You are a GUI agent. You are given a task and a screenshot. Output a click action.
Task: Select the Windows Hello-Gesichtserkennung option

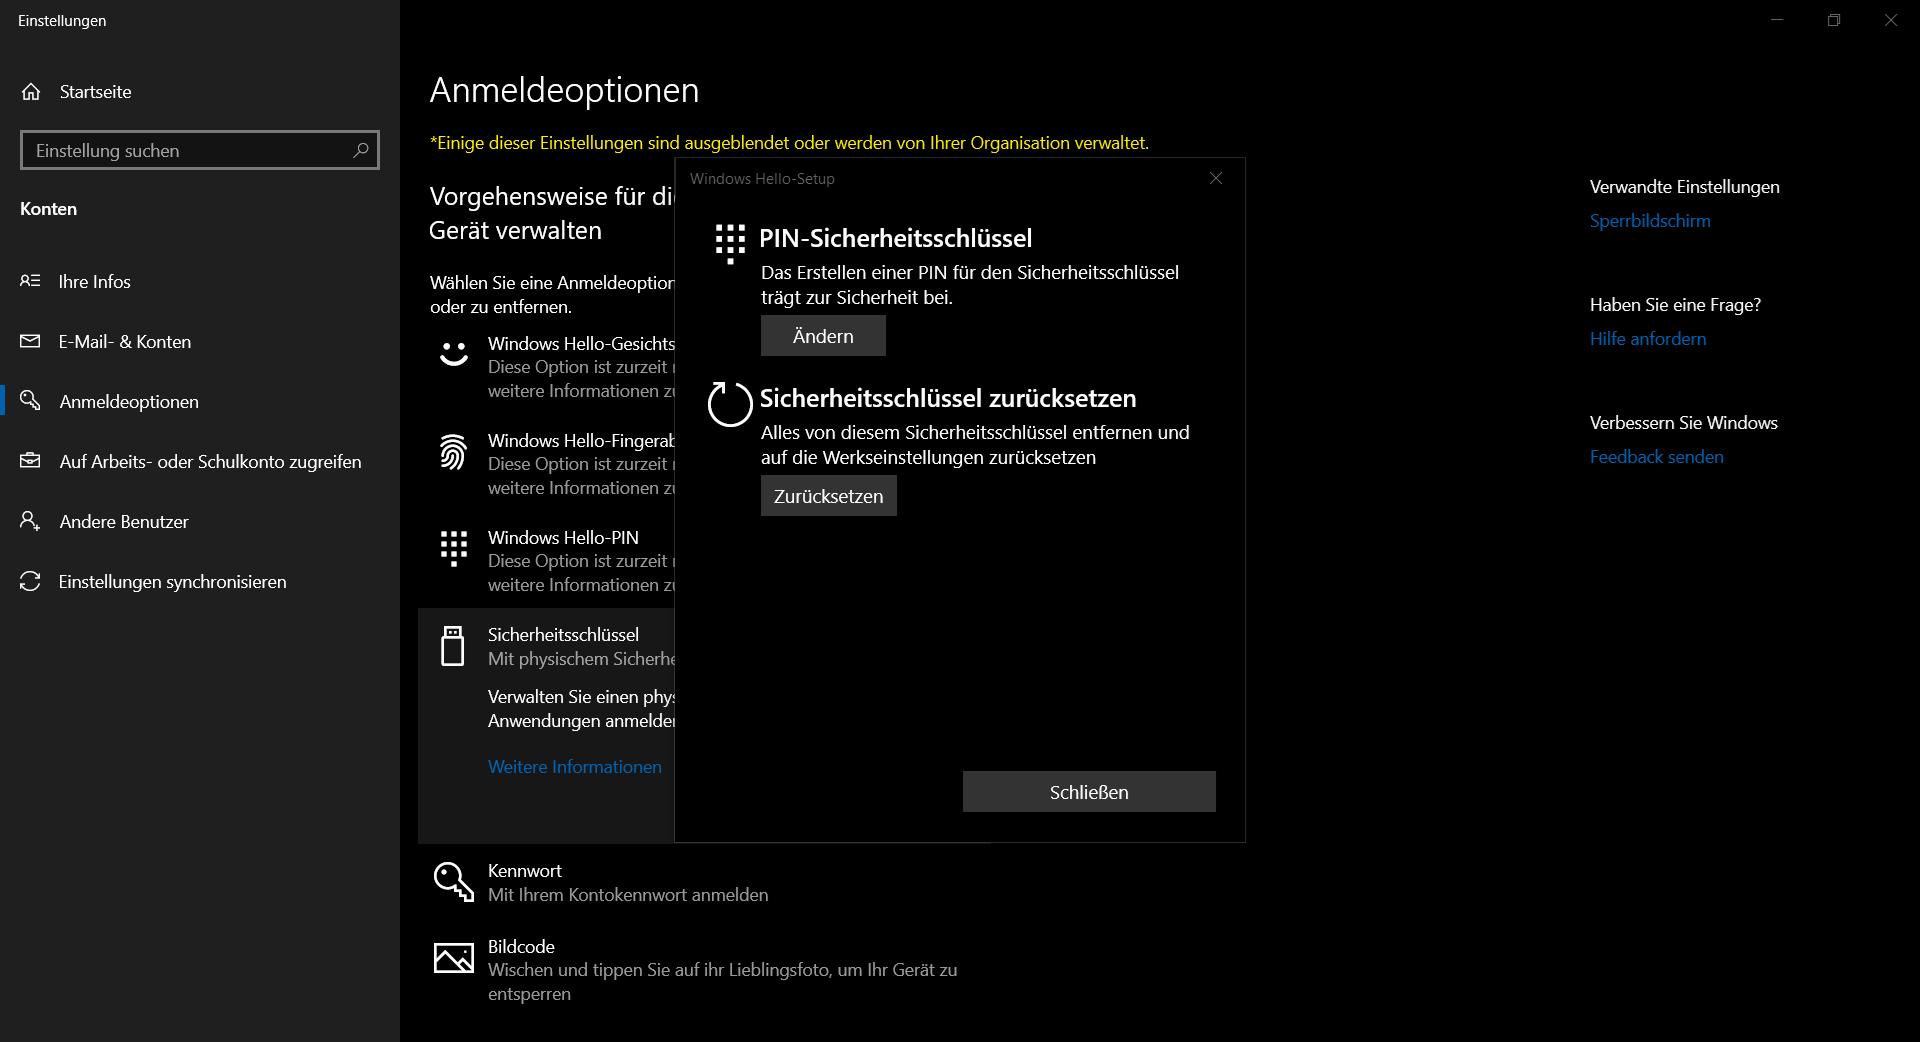pyautogui.click(x=547, y=366)
